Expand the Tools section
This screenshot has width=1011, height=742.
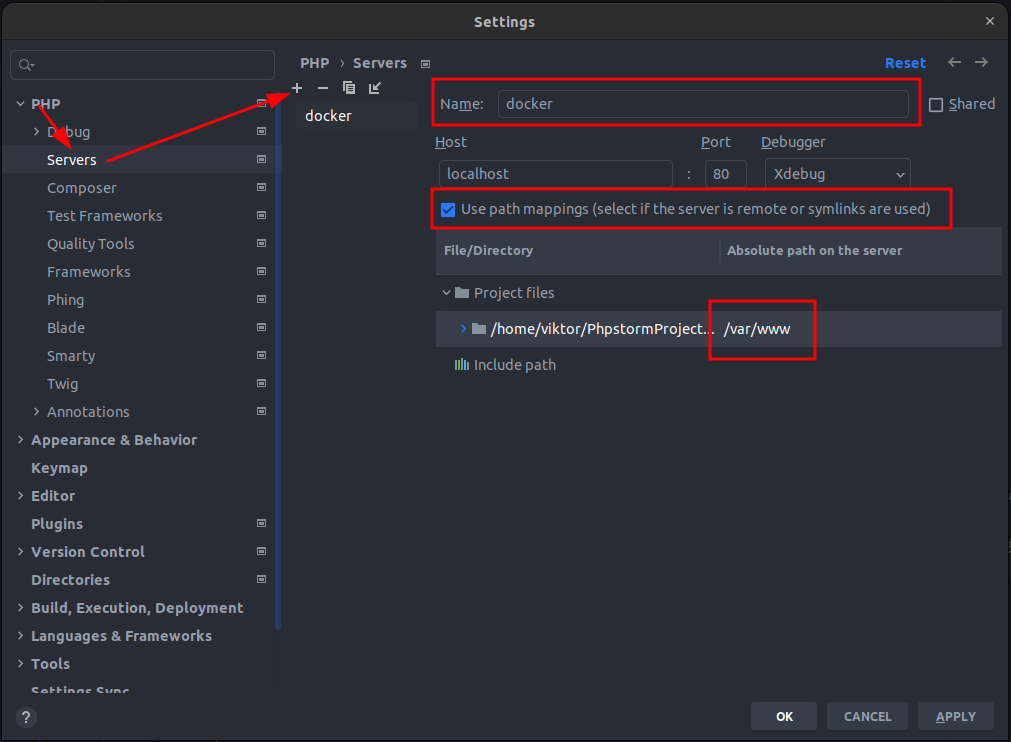point(21,663)
